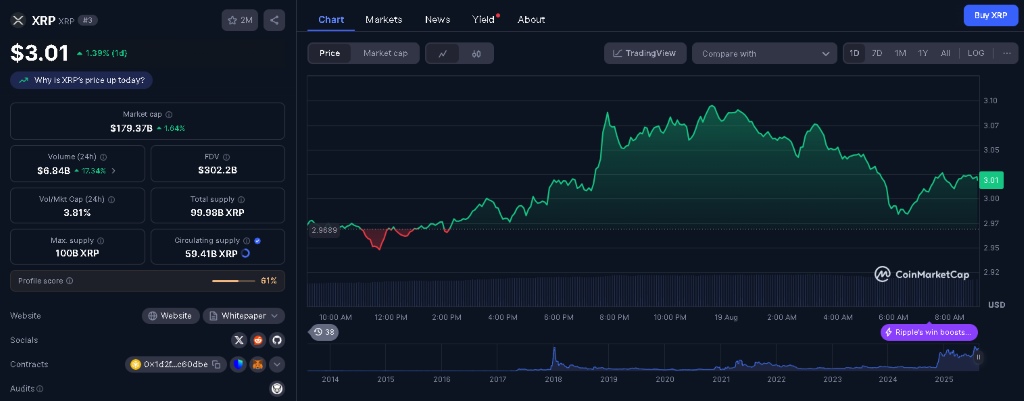Copy the 0x1d2f contract address
The width and height of the screenshot is (1024, 401).
point(216,364)
